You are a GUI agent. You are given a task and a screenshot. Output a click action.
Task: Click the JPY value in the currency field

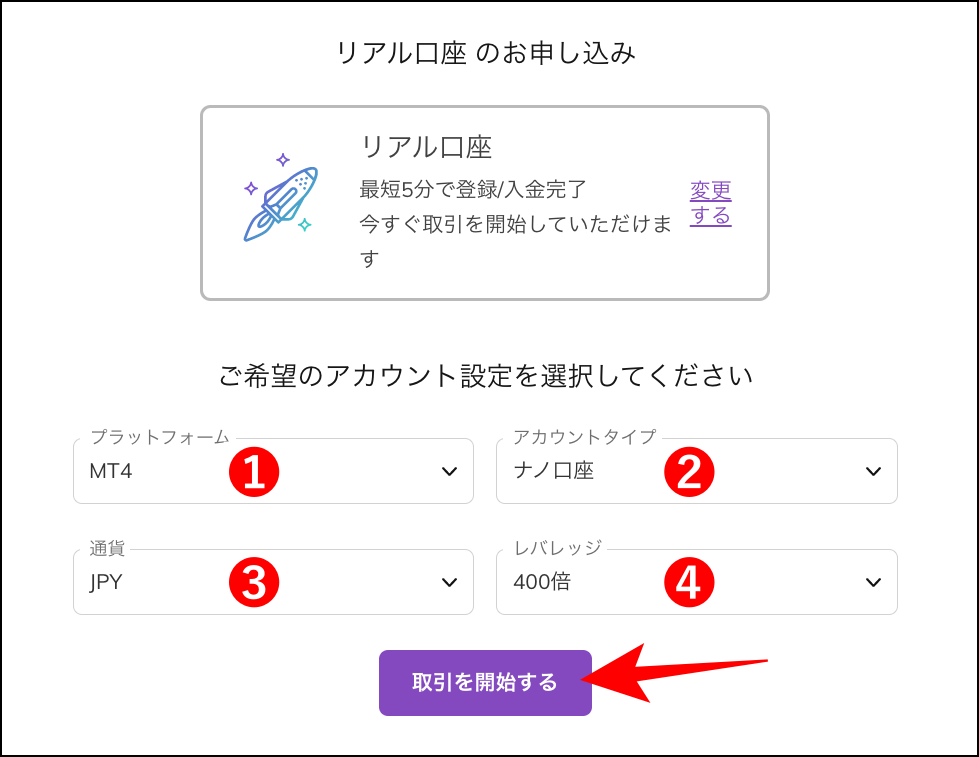pos(106,582)
